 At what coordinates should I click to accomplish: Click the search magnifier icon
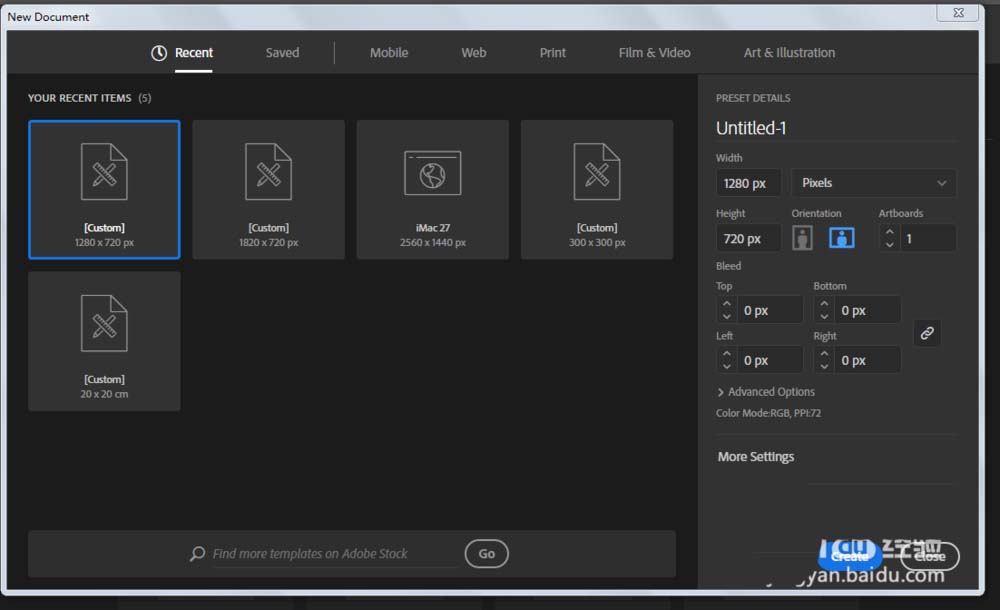(x=198, y=554)
